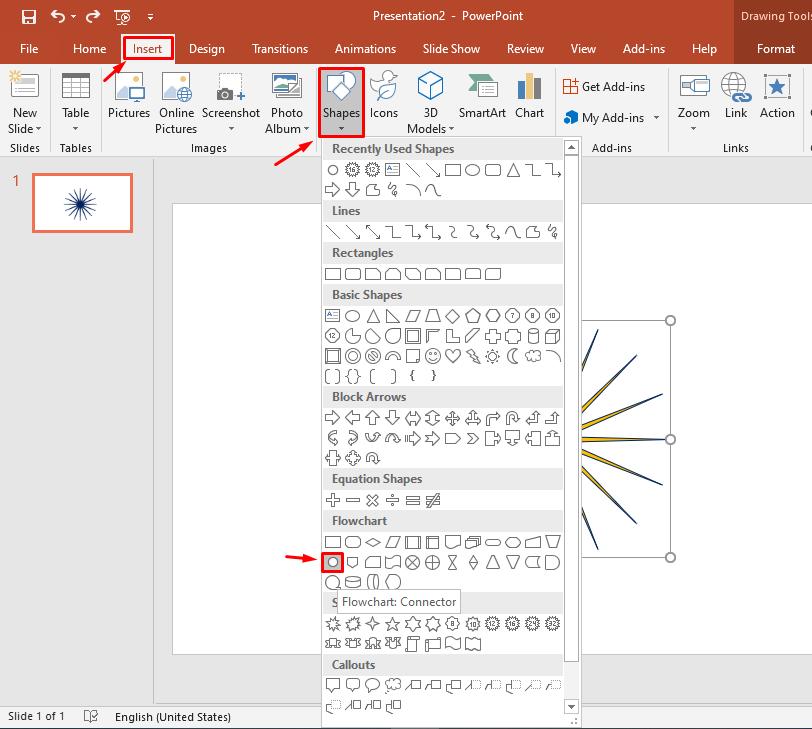Select the slide 1 thumbnail
812x729 pixels.
[82, 201]
